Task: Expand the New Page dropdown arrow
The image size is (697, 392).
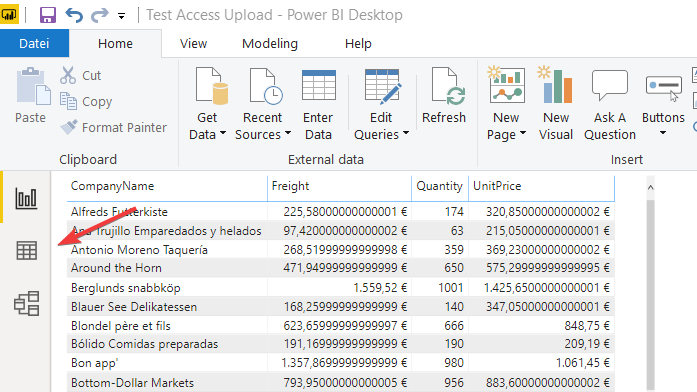Action: pos(523,133)
